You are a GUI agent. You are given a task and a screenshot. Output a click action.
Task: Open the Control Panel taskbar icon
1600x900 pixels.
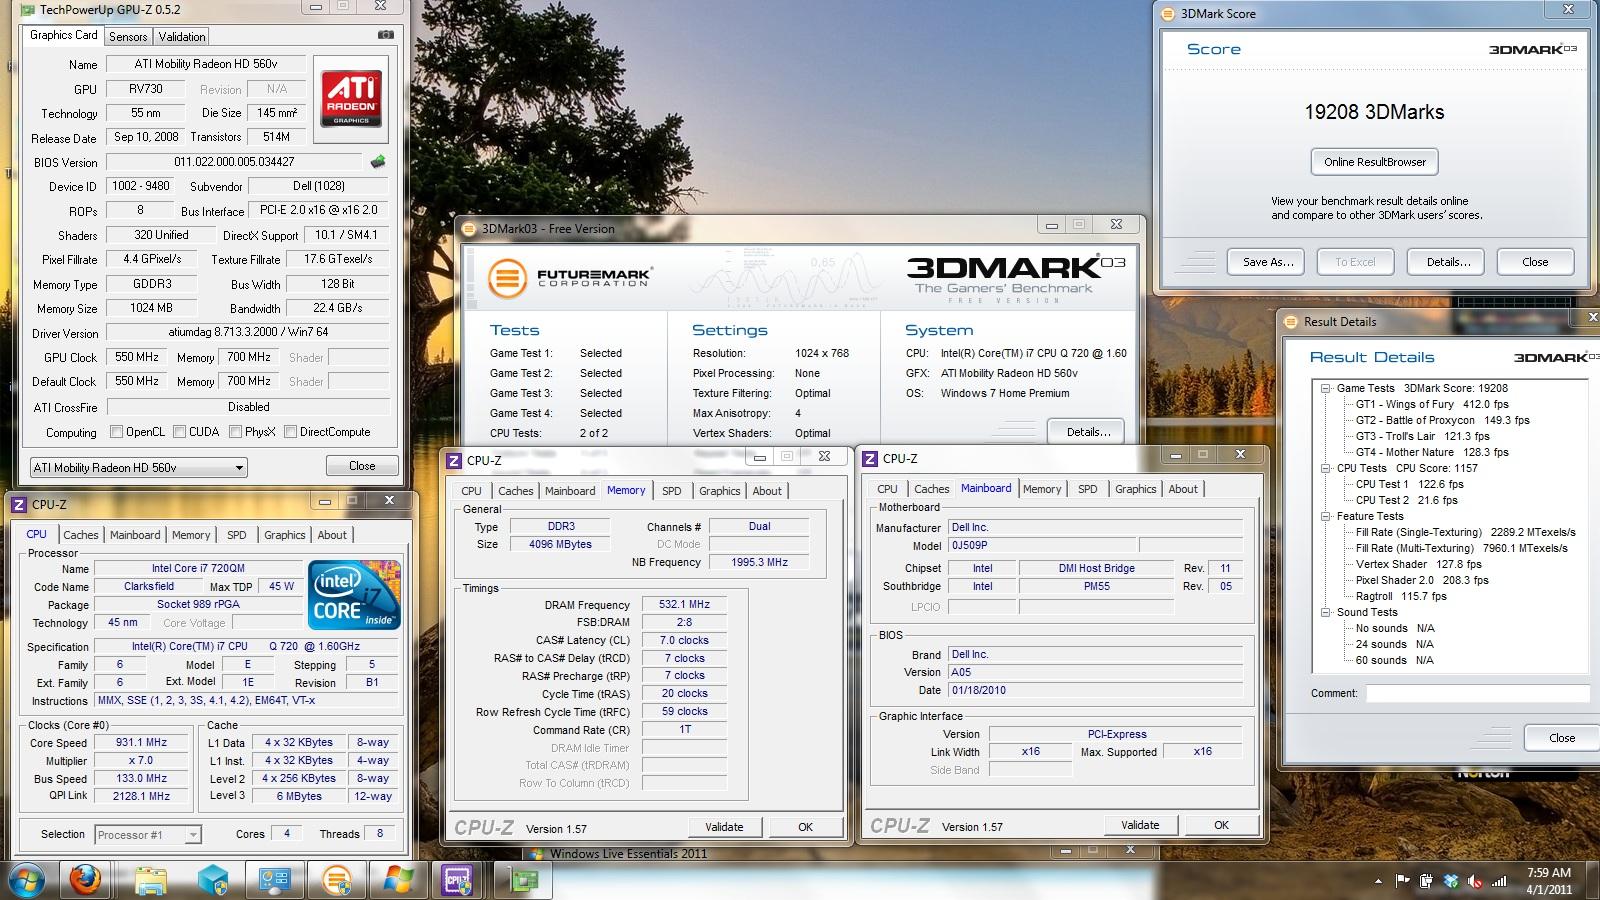click(275, 881)
